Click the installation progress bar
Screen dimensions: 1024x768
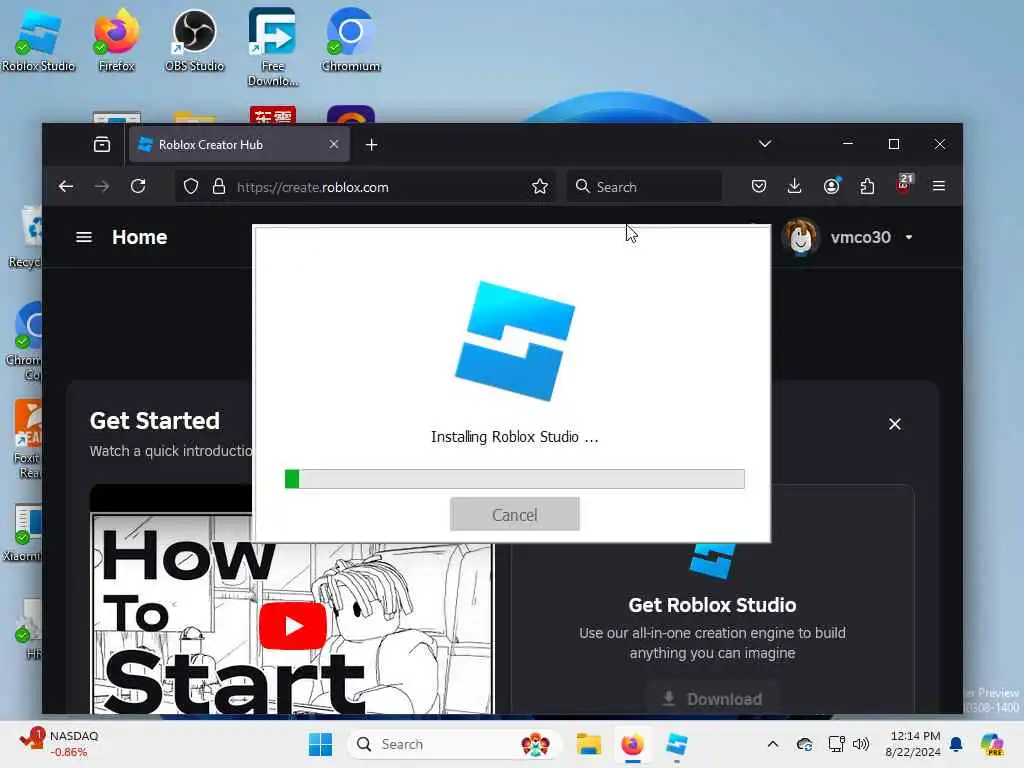[x=515, y=479]
